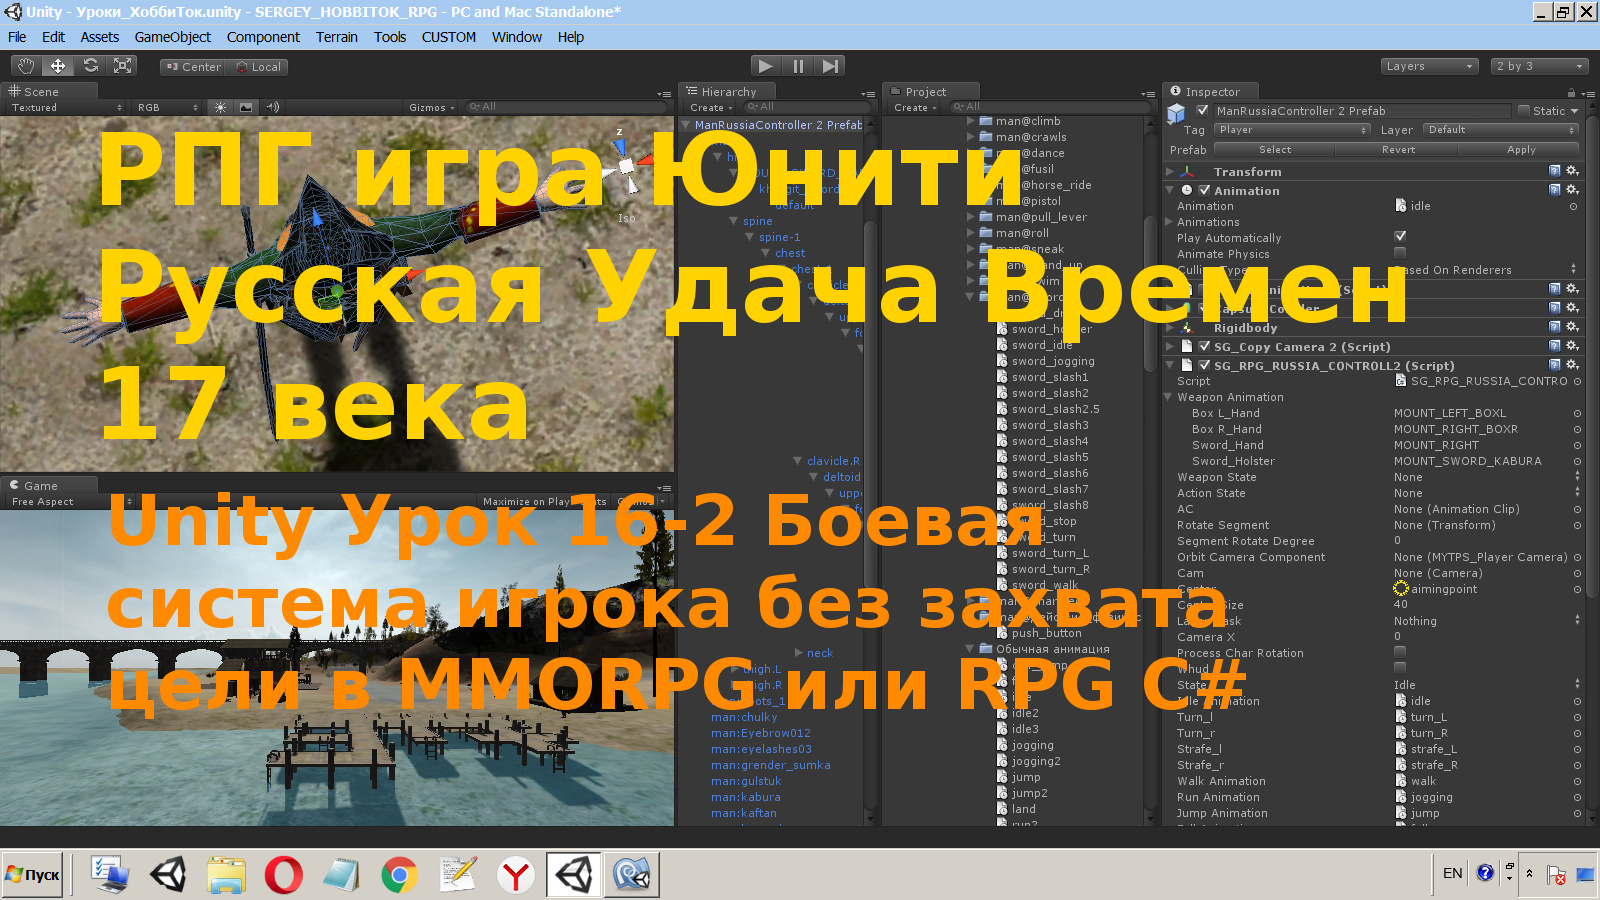Toggle scene skybox overlay icon

246,107
